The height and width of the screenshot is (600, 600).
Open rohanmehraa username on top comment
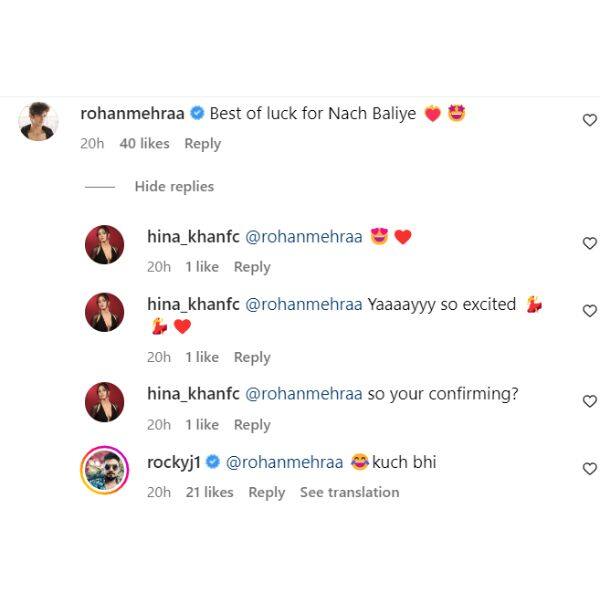(132, 113)
